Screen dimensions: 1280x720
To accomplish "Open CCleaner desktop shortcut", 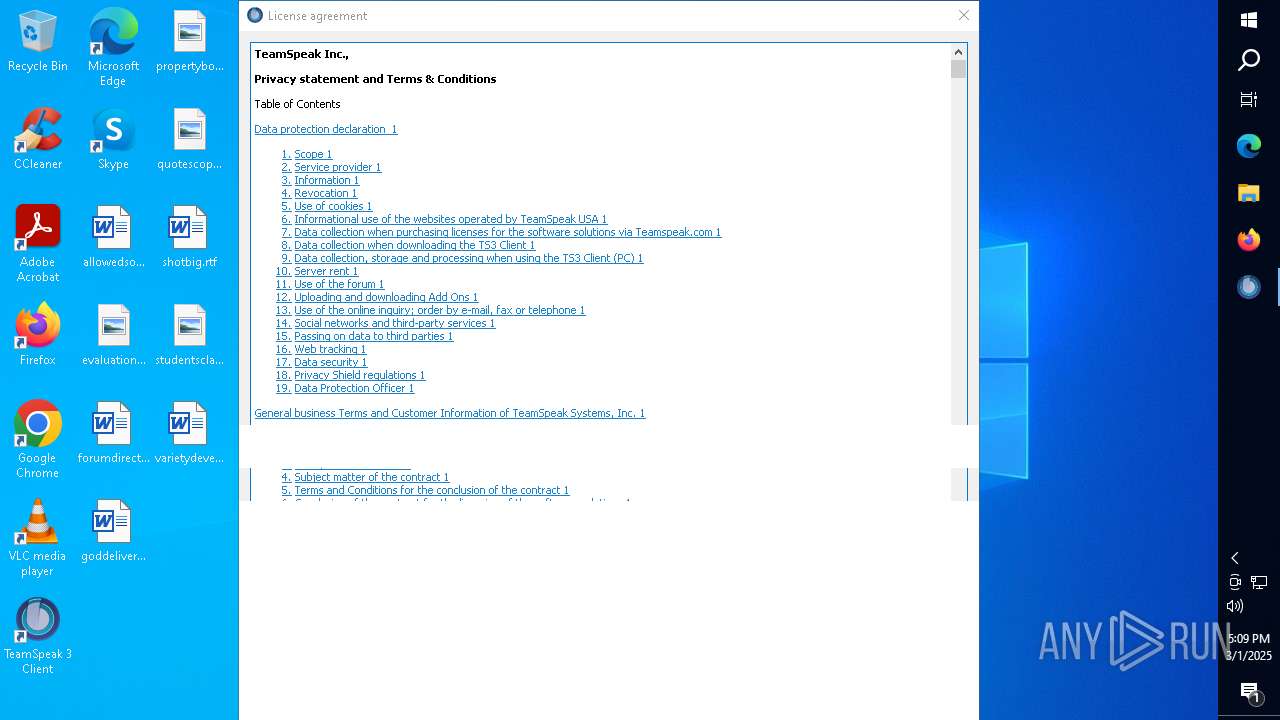I will tap(38, 139).
